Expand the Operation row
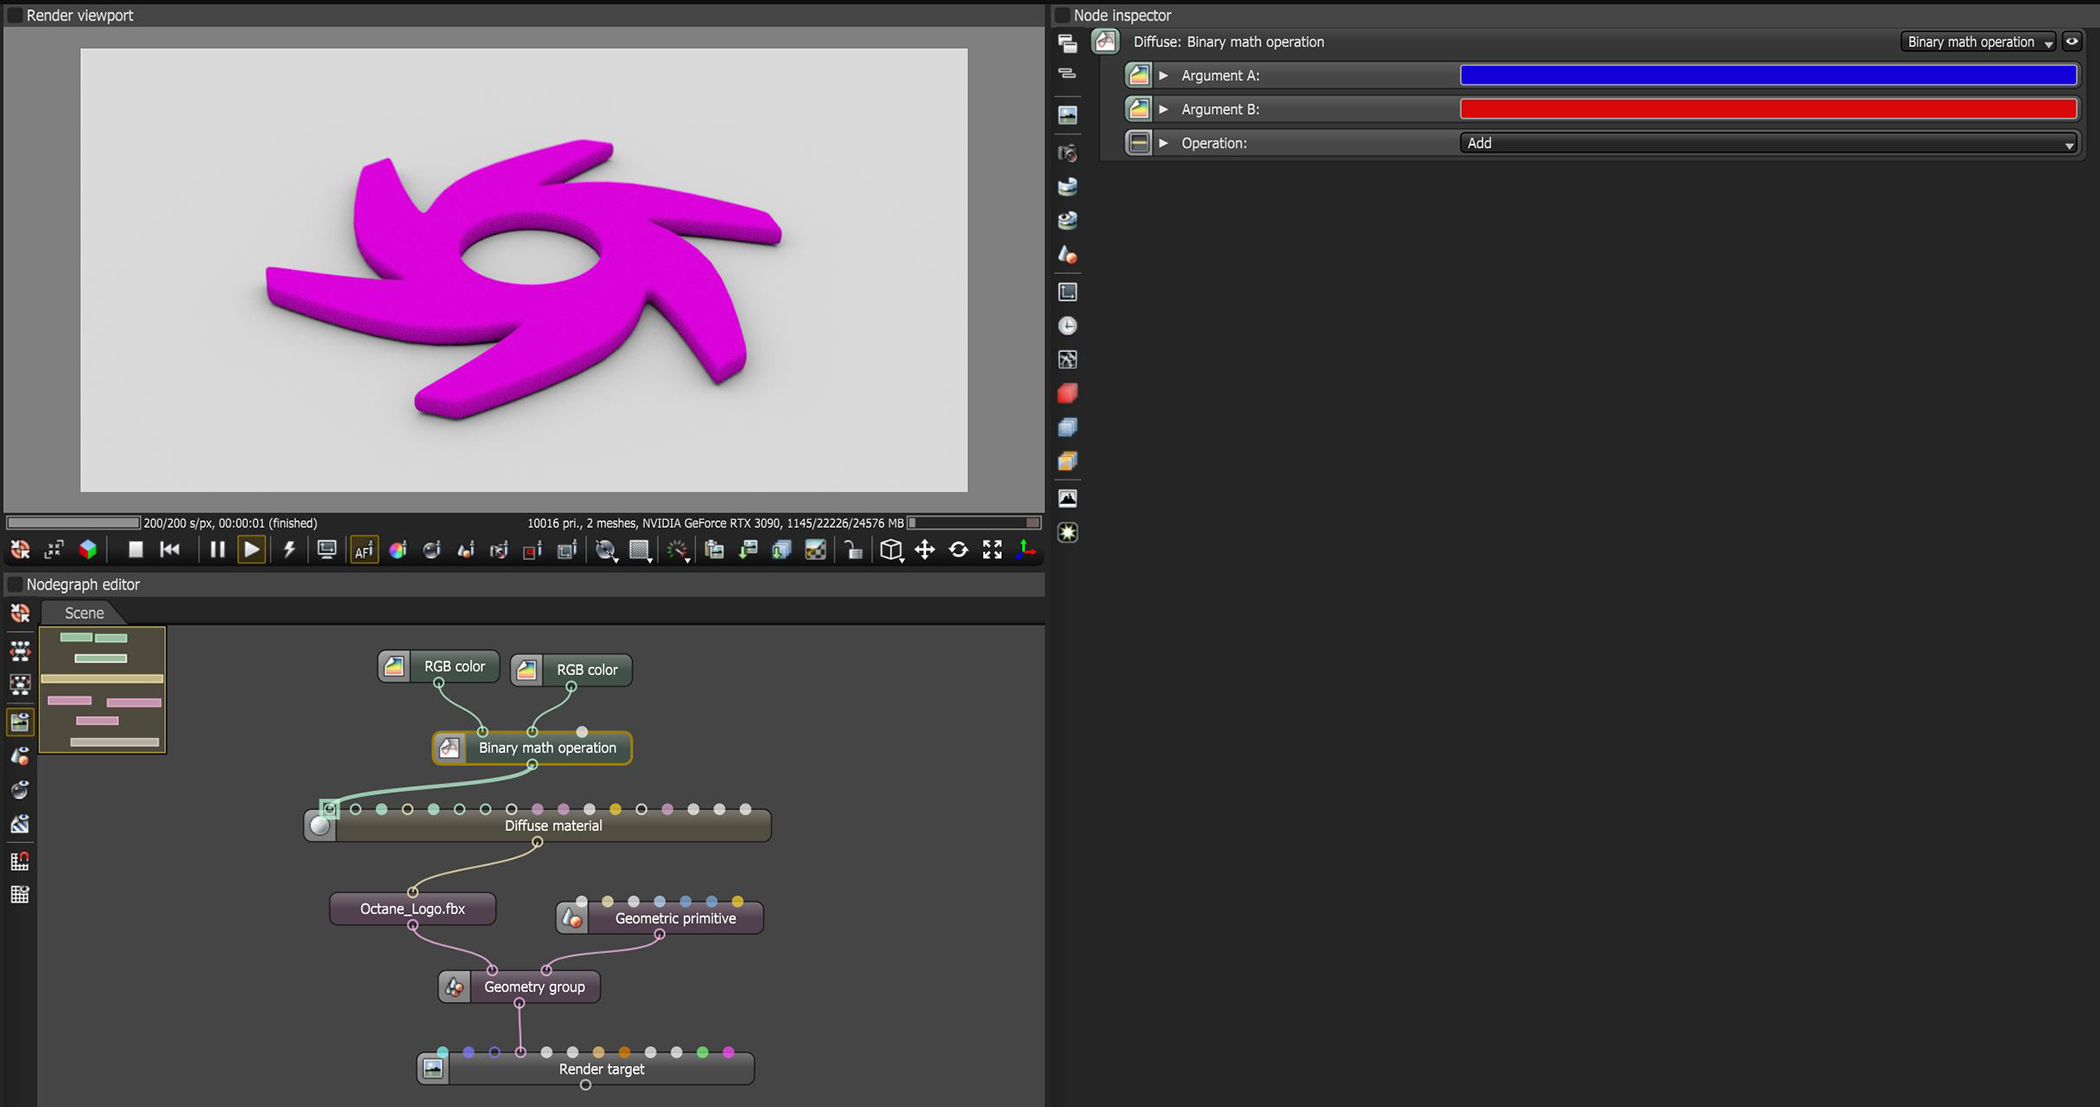Image resolution: width=2100 pixels, height=1107 pixels. pos(1163,143)
